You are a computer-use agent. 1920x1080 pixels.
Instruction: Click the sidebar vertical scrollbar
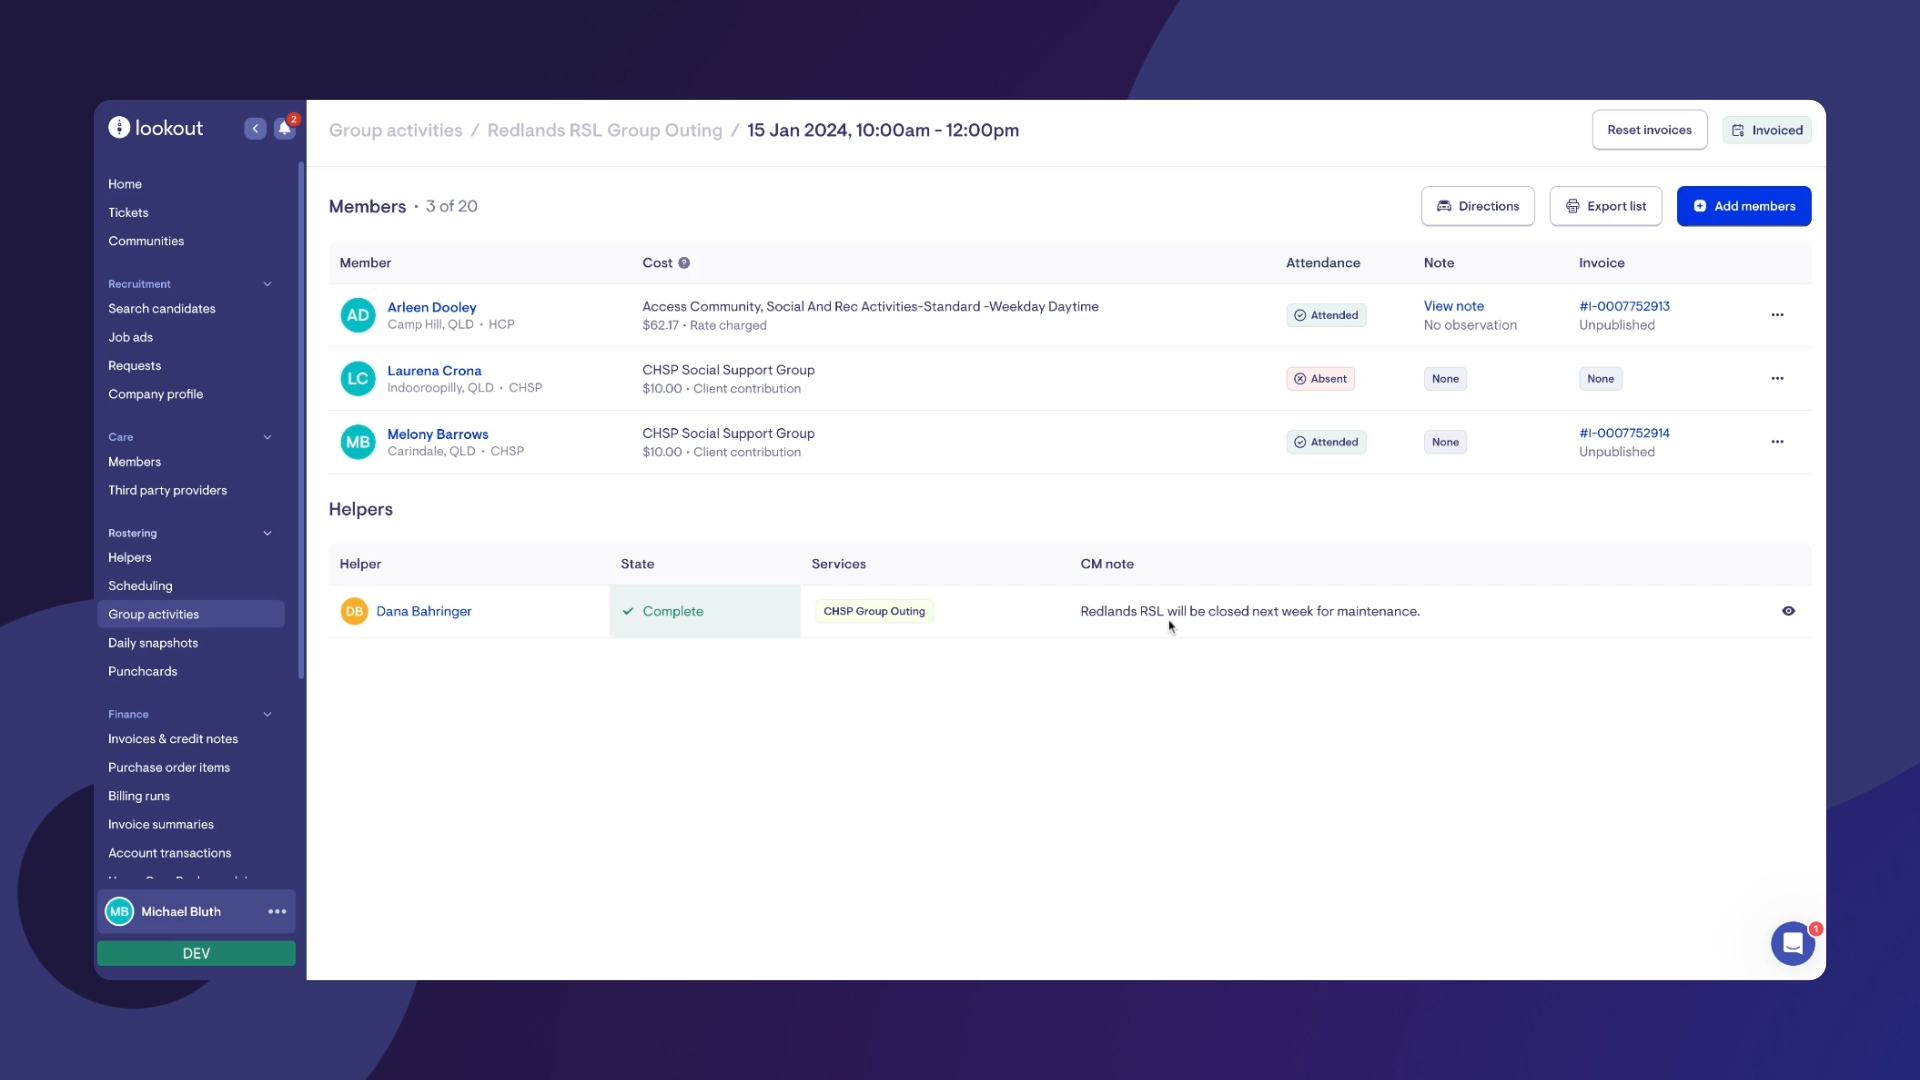300,420
